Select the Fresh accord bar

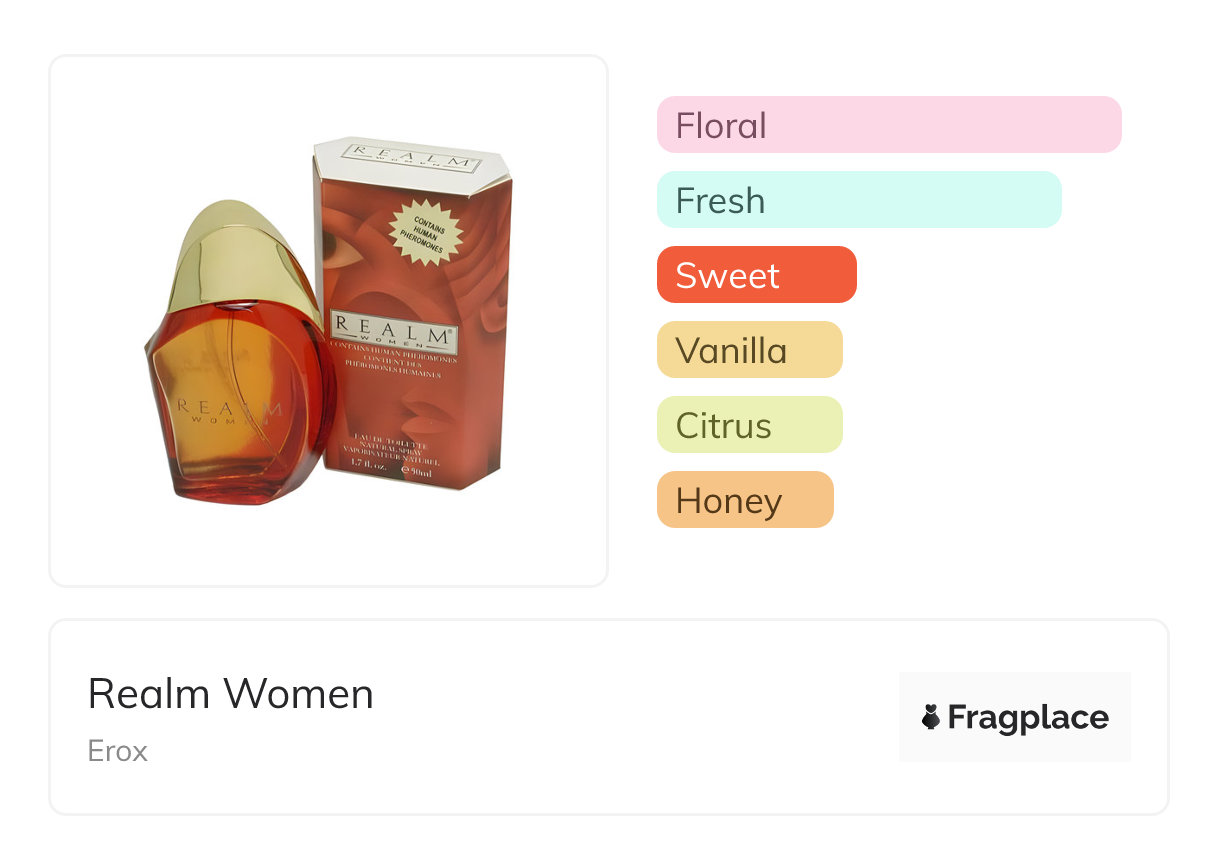tap(858, 200)
